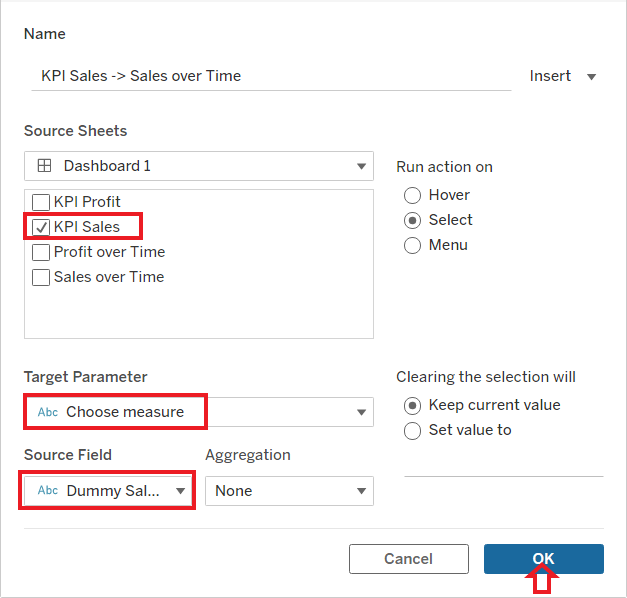This screenshot has width=627, height=598.
Task: Uncheck the KPI Sales checkbox
Action: pyautogui.click(x=41, y=227)
